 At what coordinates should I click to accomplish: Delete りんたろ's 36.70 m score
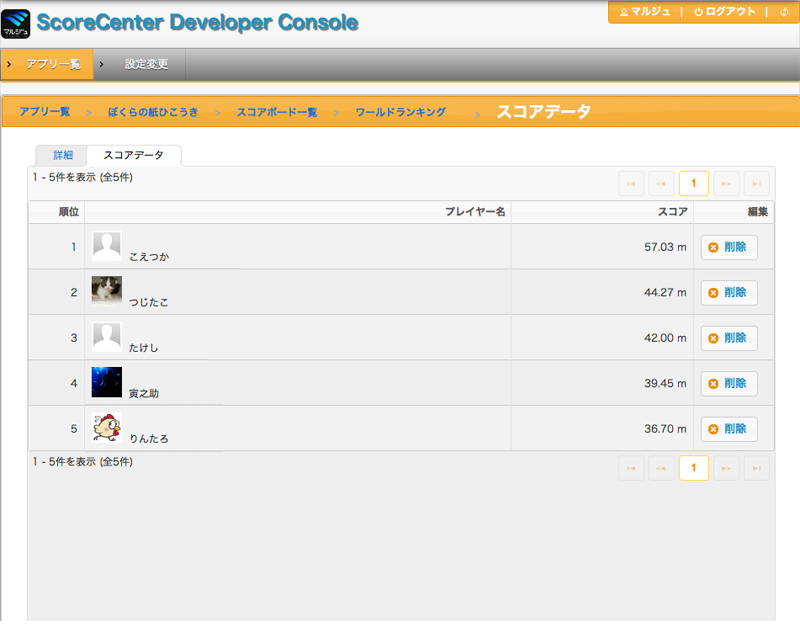(729, 429)
